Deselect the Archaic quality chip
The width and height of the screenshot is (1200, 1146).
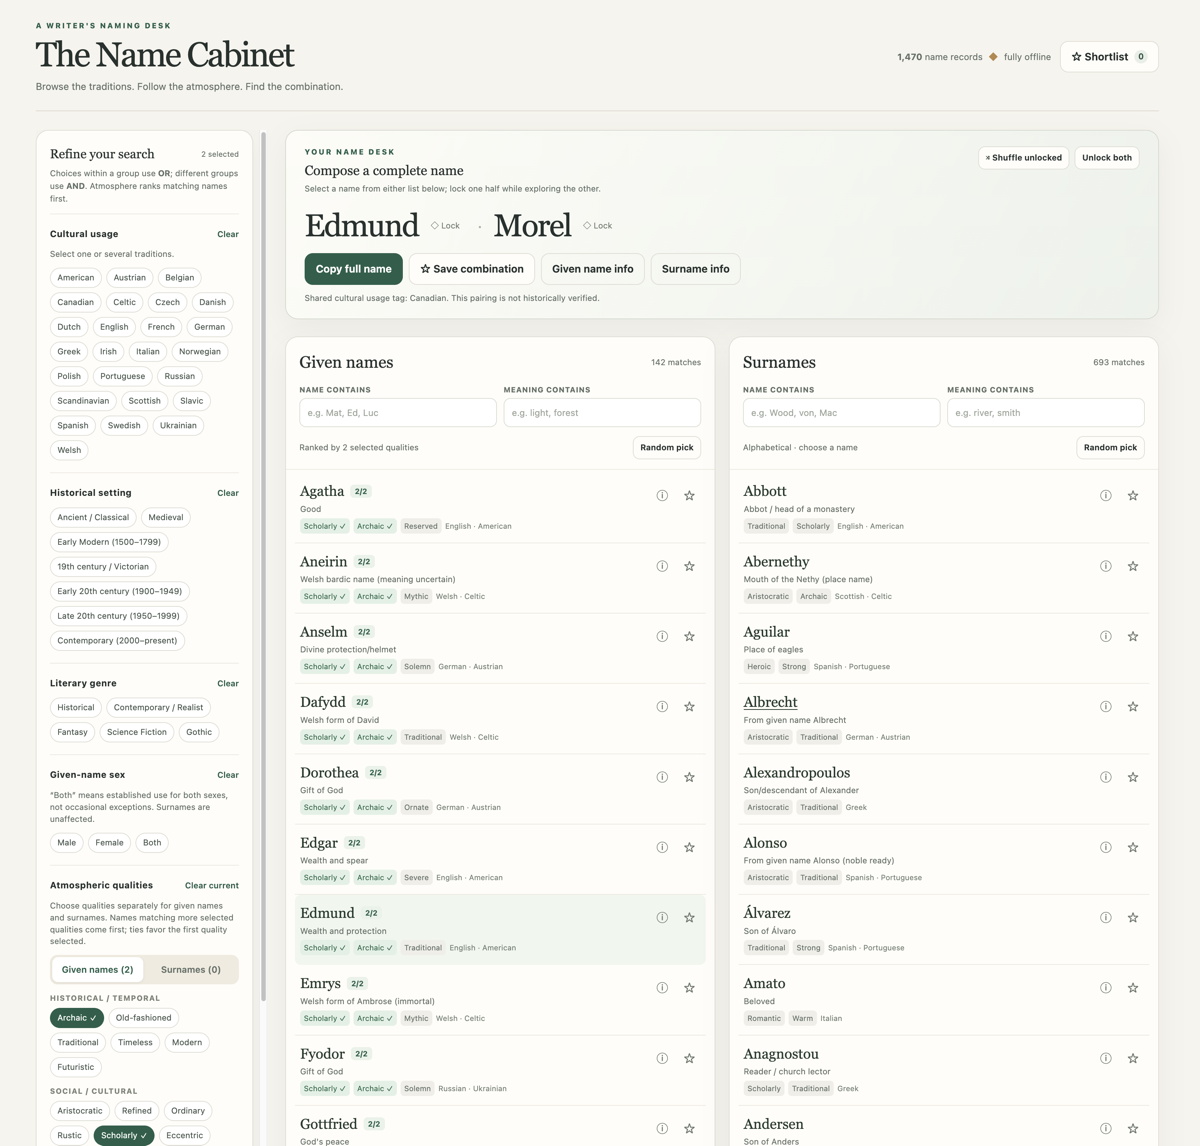tap(77, 1018)
